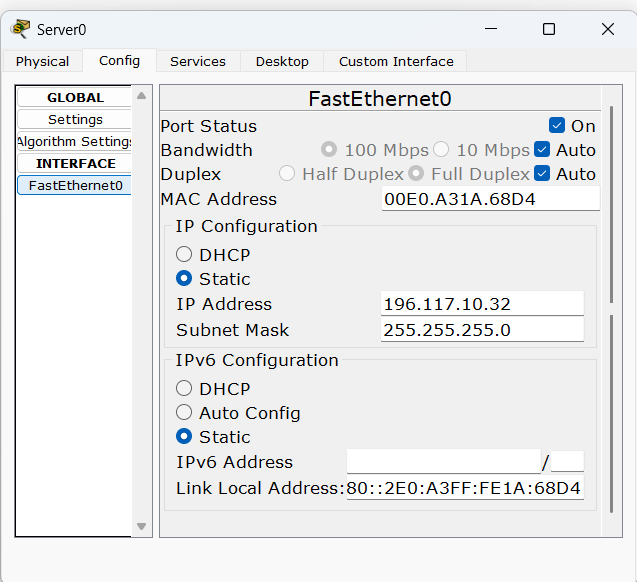
Task: Open the Desktop tab
Action: point(282,62)
